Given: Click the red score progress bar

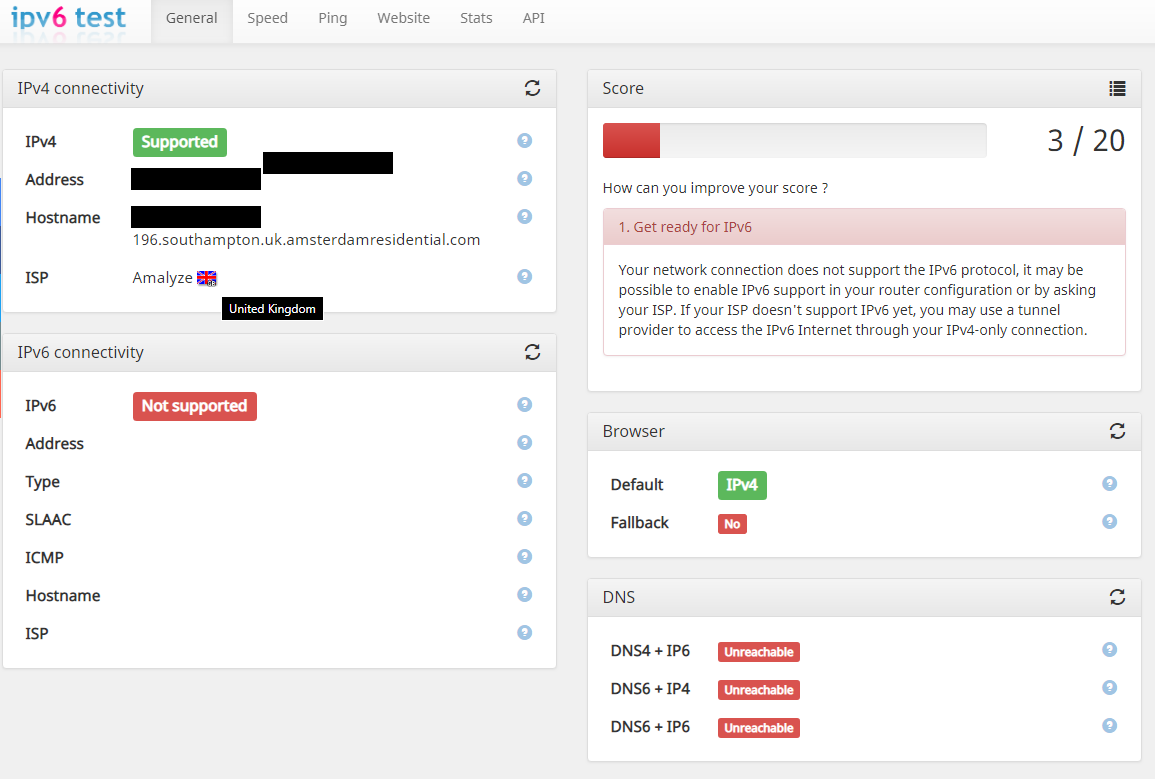Looking at the screenshot, I should [x=631, y=141].
